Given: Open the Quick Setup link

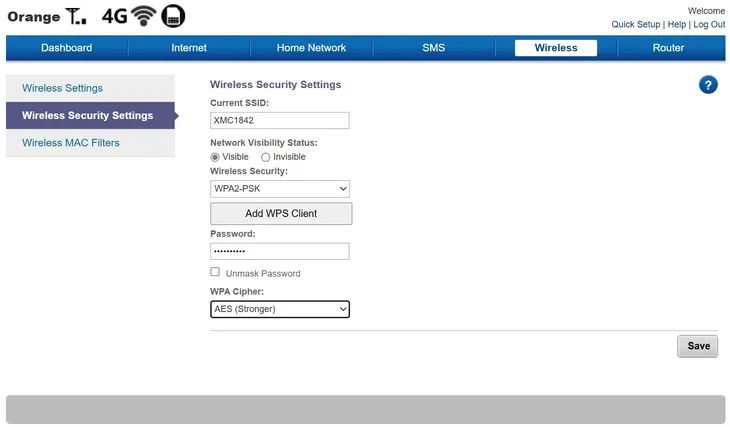Looking at the screenshot, I should coord(636,24).
